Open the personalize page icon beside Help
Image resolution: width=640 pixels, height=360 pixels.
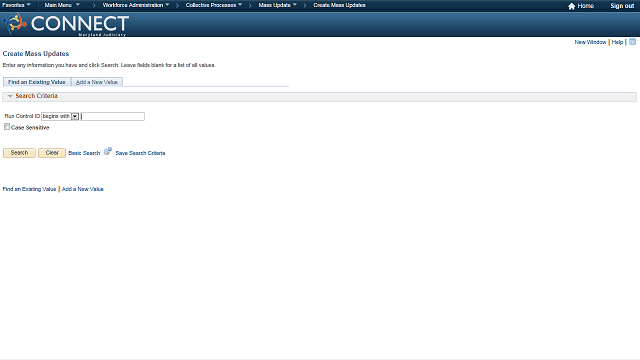[x=632, y=42]
